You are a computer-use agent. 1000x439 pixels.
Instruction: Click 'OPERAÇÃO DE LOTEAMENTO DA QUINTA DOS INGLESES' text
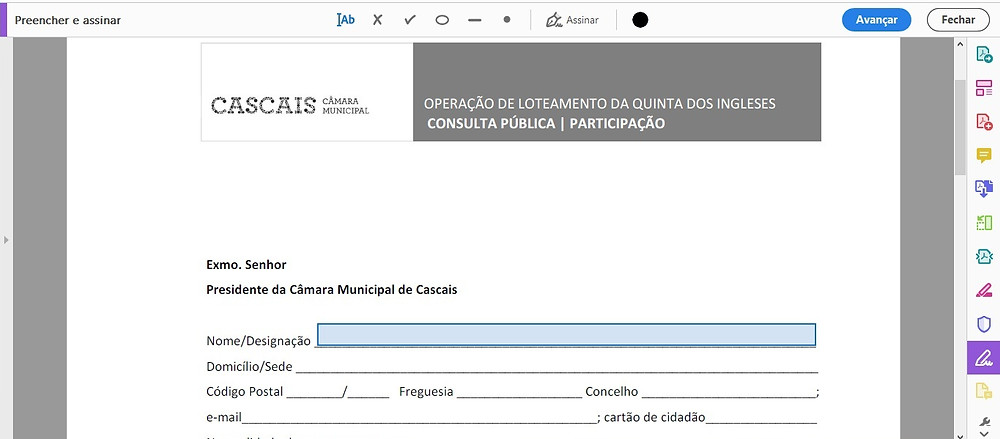[600, 103]
